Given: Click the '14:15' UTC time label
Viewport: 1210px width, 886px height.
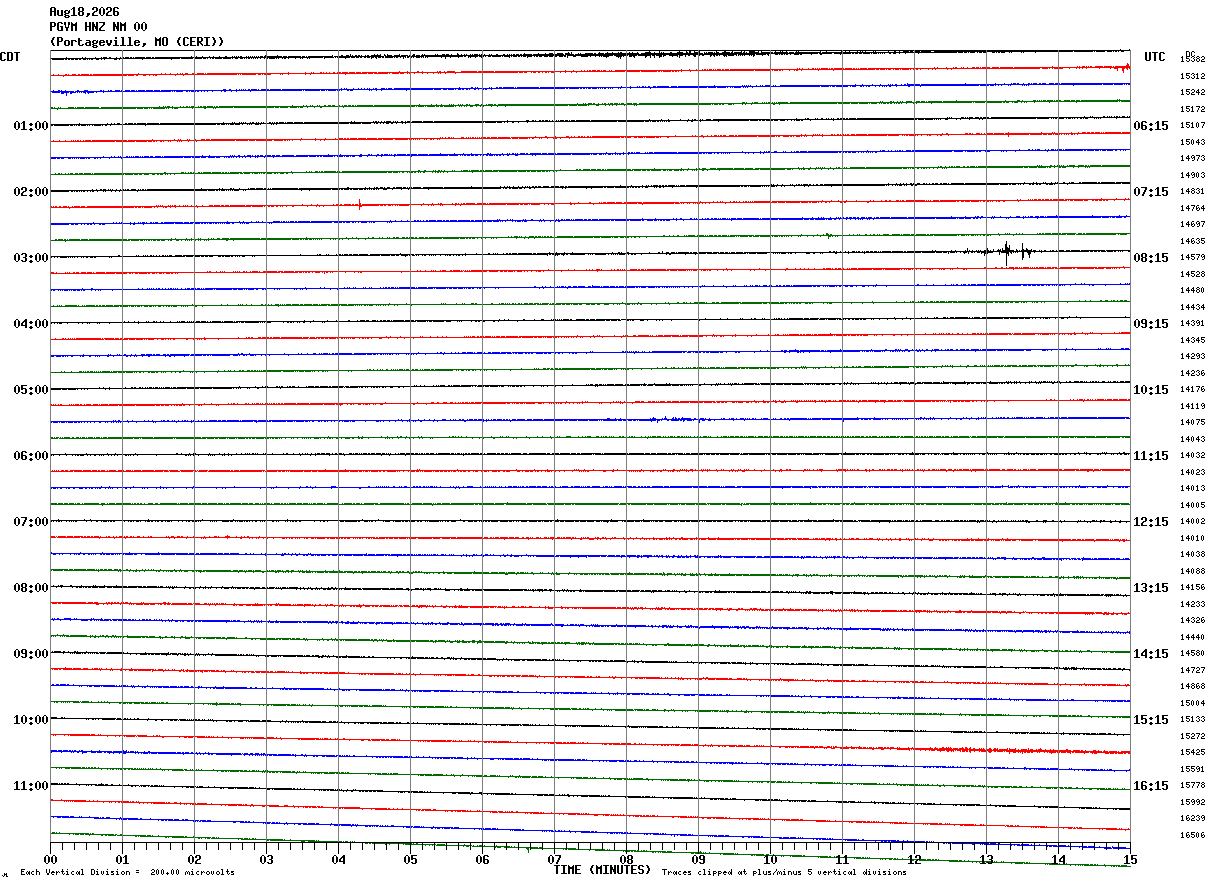Looking at the screenshot, I should [1151, 654].
